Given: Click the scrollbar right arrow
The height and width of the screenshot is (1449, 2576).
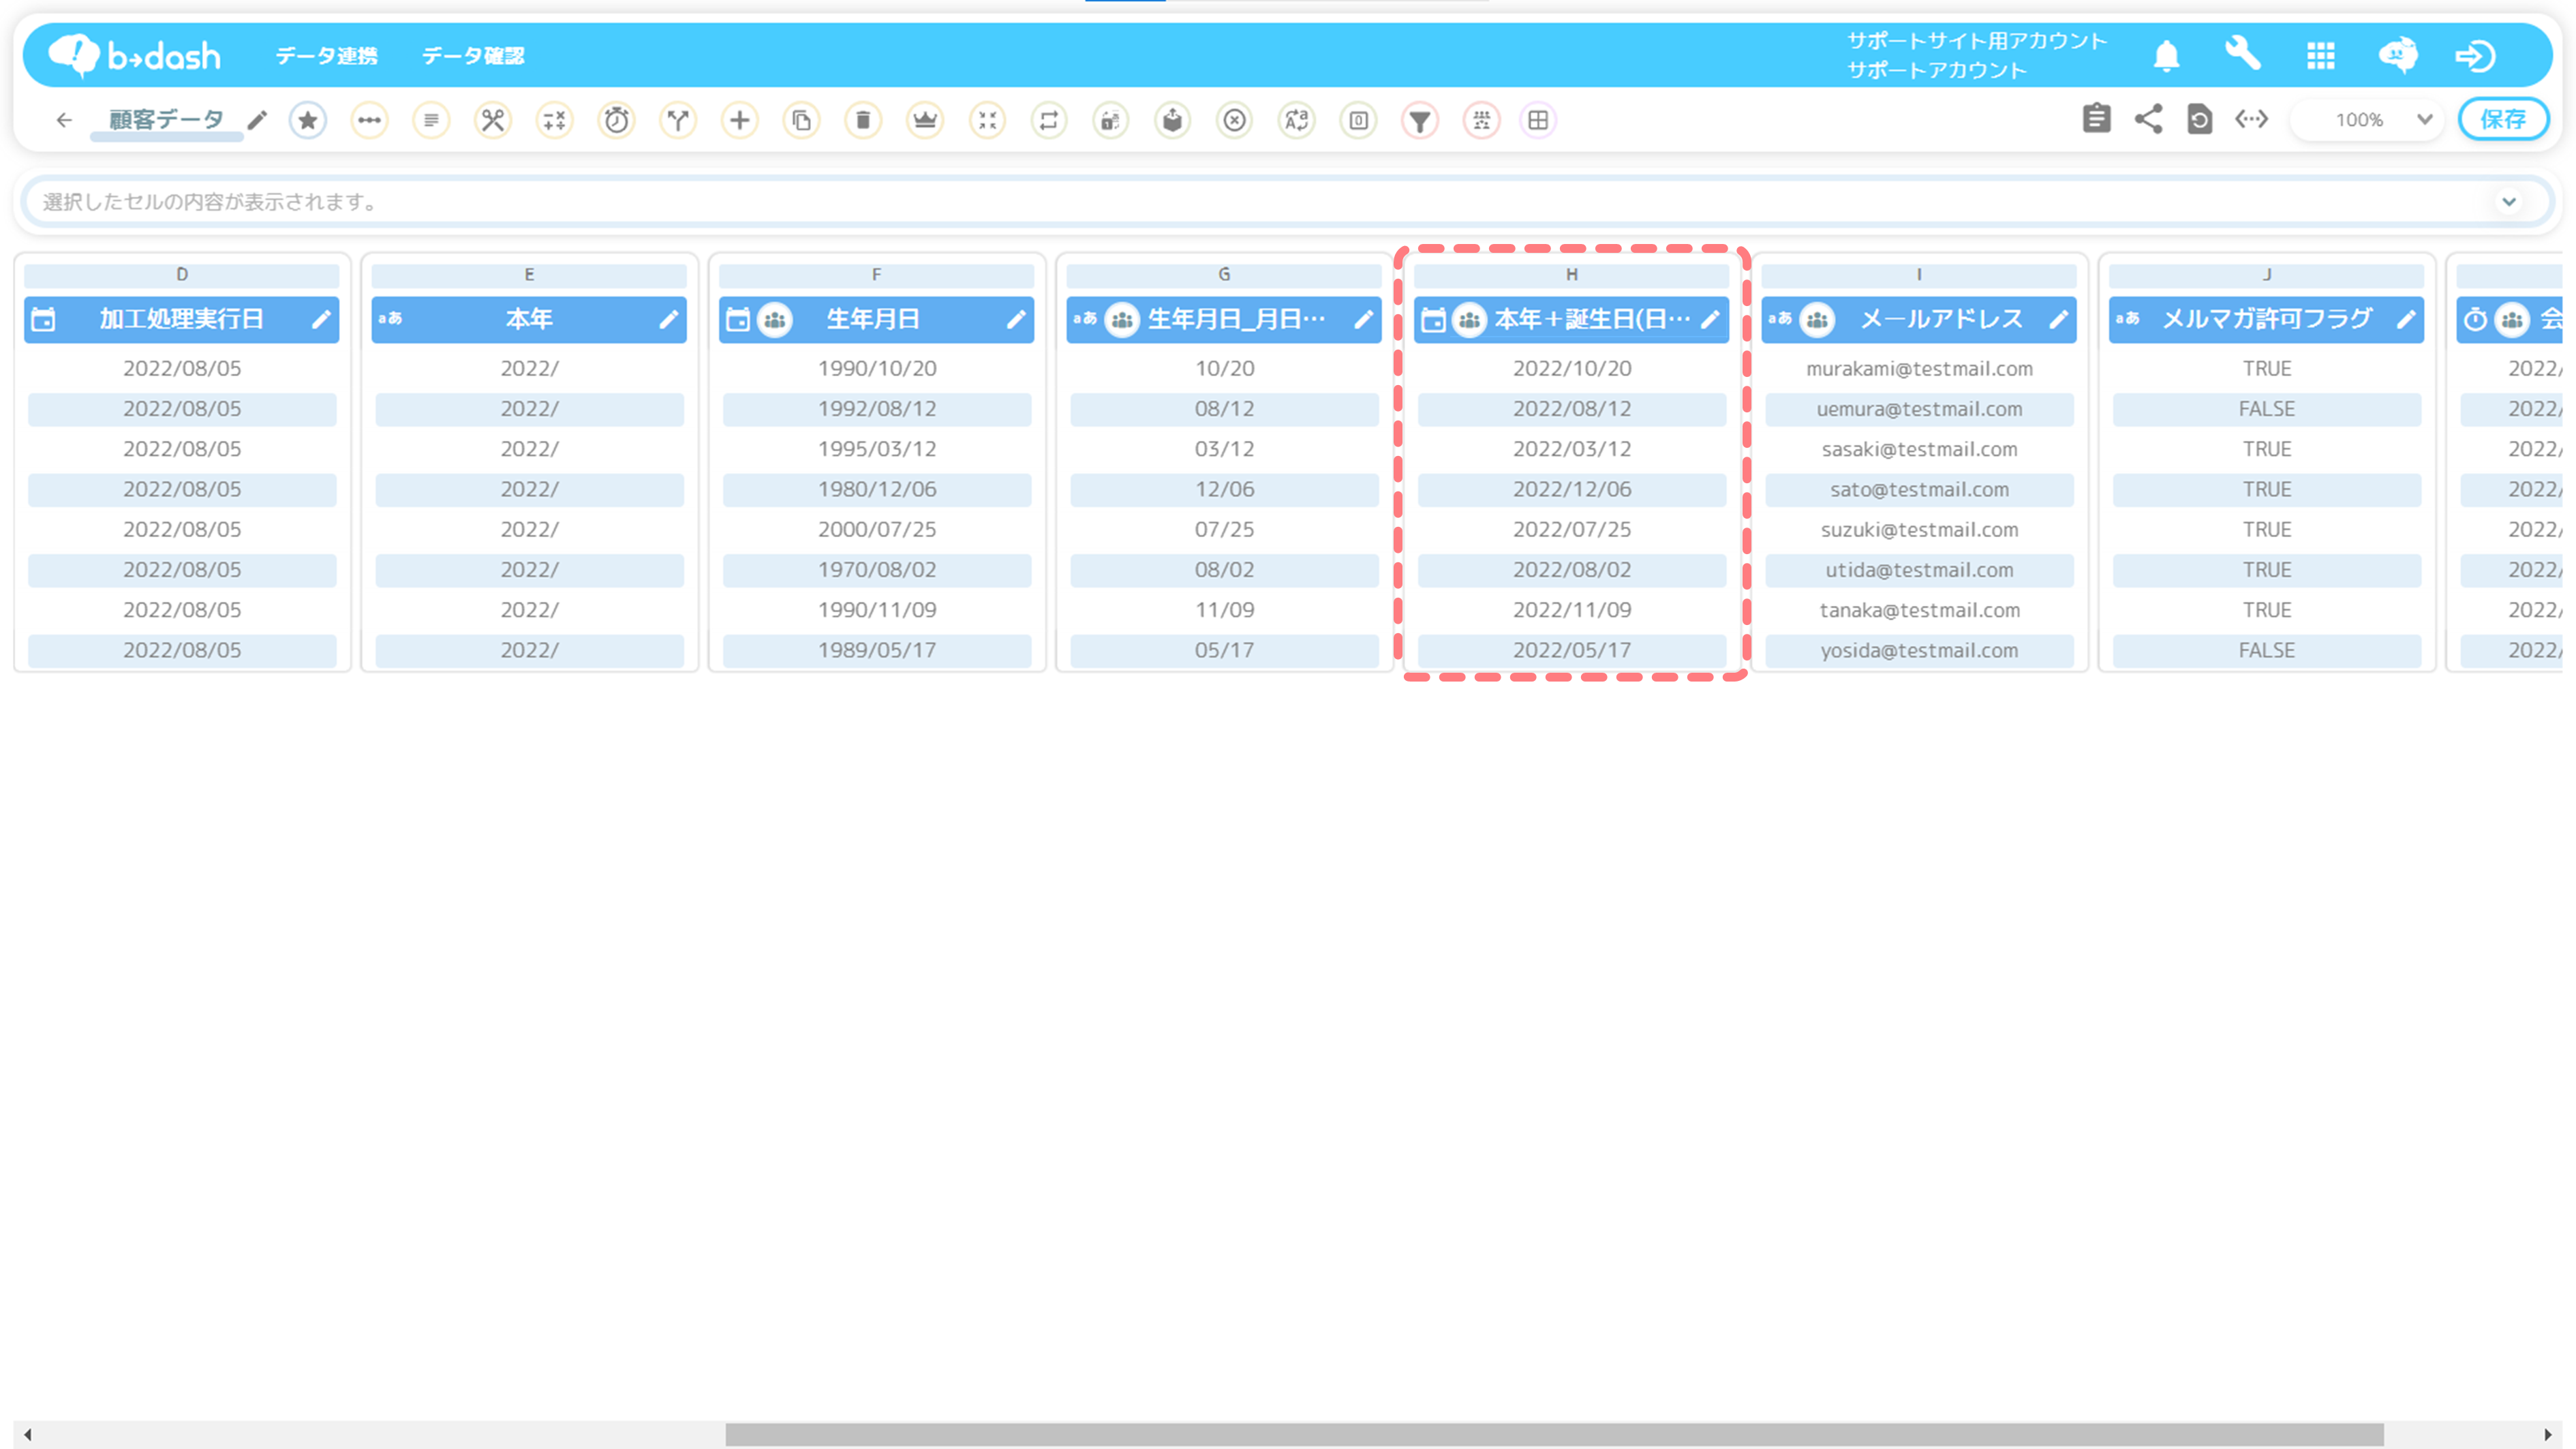Looking at the screenshot, I should (2548, 1435).
